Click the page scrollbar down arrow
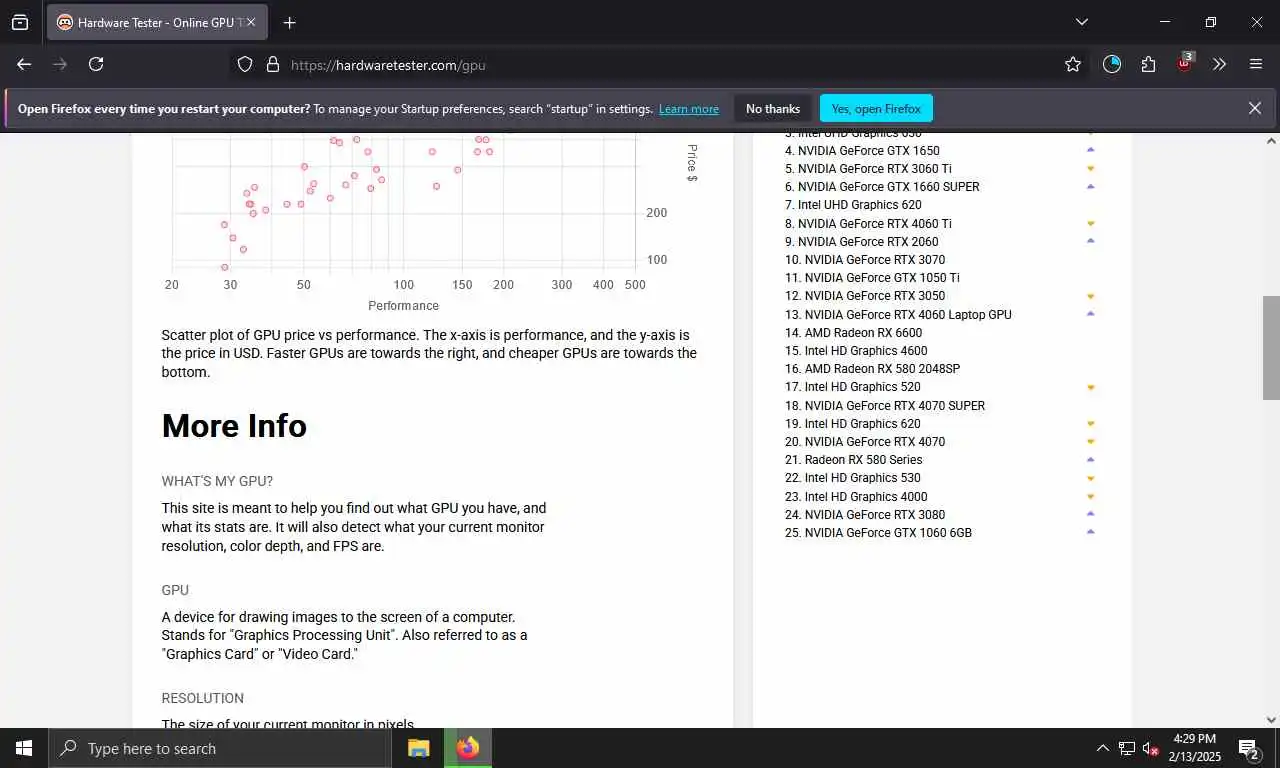Viewport: 1280px width, 768px height. point(1271,719)
